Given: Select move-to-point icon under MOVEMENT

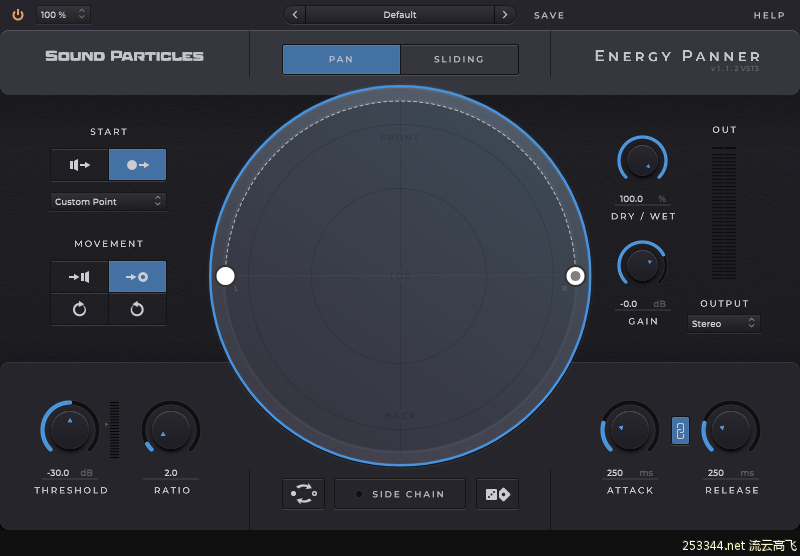Looking at the screenshot, I should (137, 276).
